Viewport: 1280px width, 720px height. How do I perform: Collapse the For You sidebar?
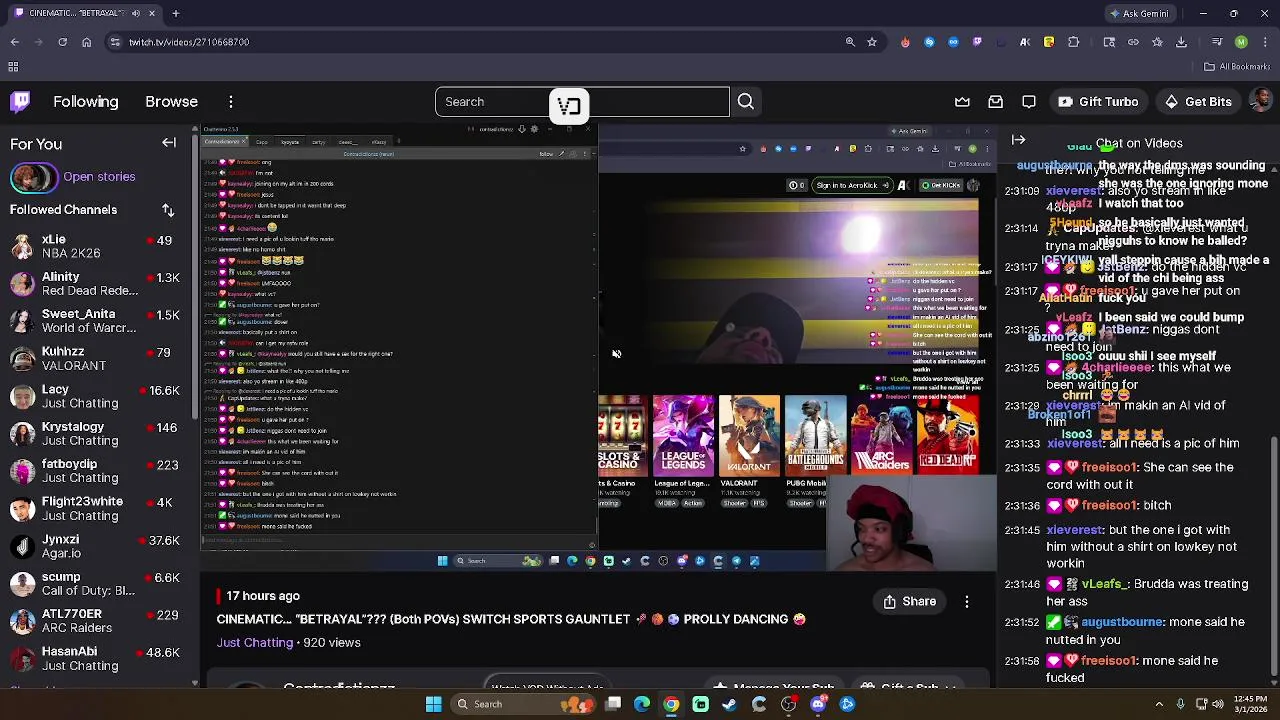click(169, 143)
